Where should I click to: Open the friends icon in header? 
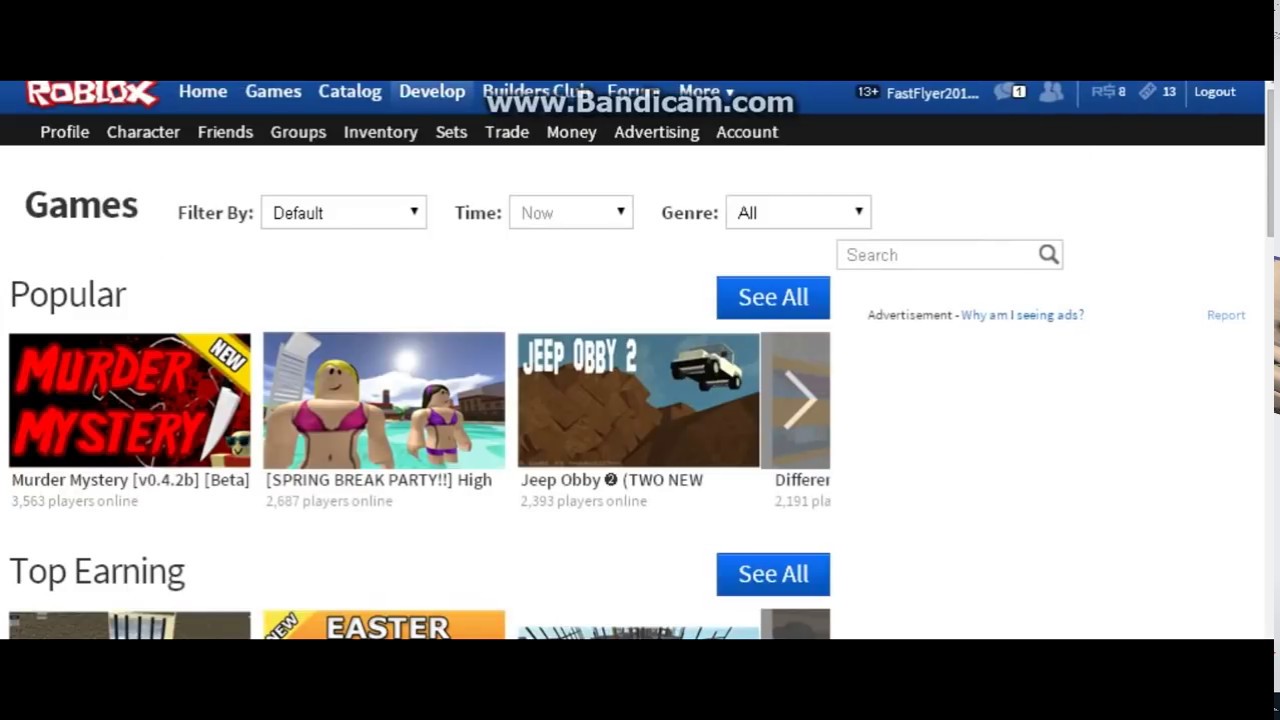[1051, 92]
